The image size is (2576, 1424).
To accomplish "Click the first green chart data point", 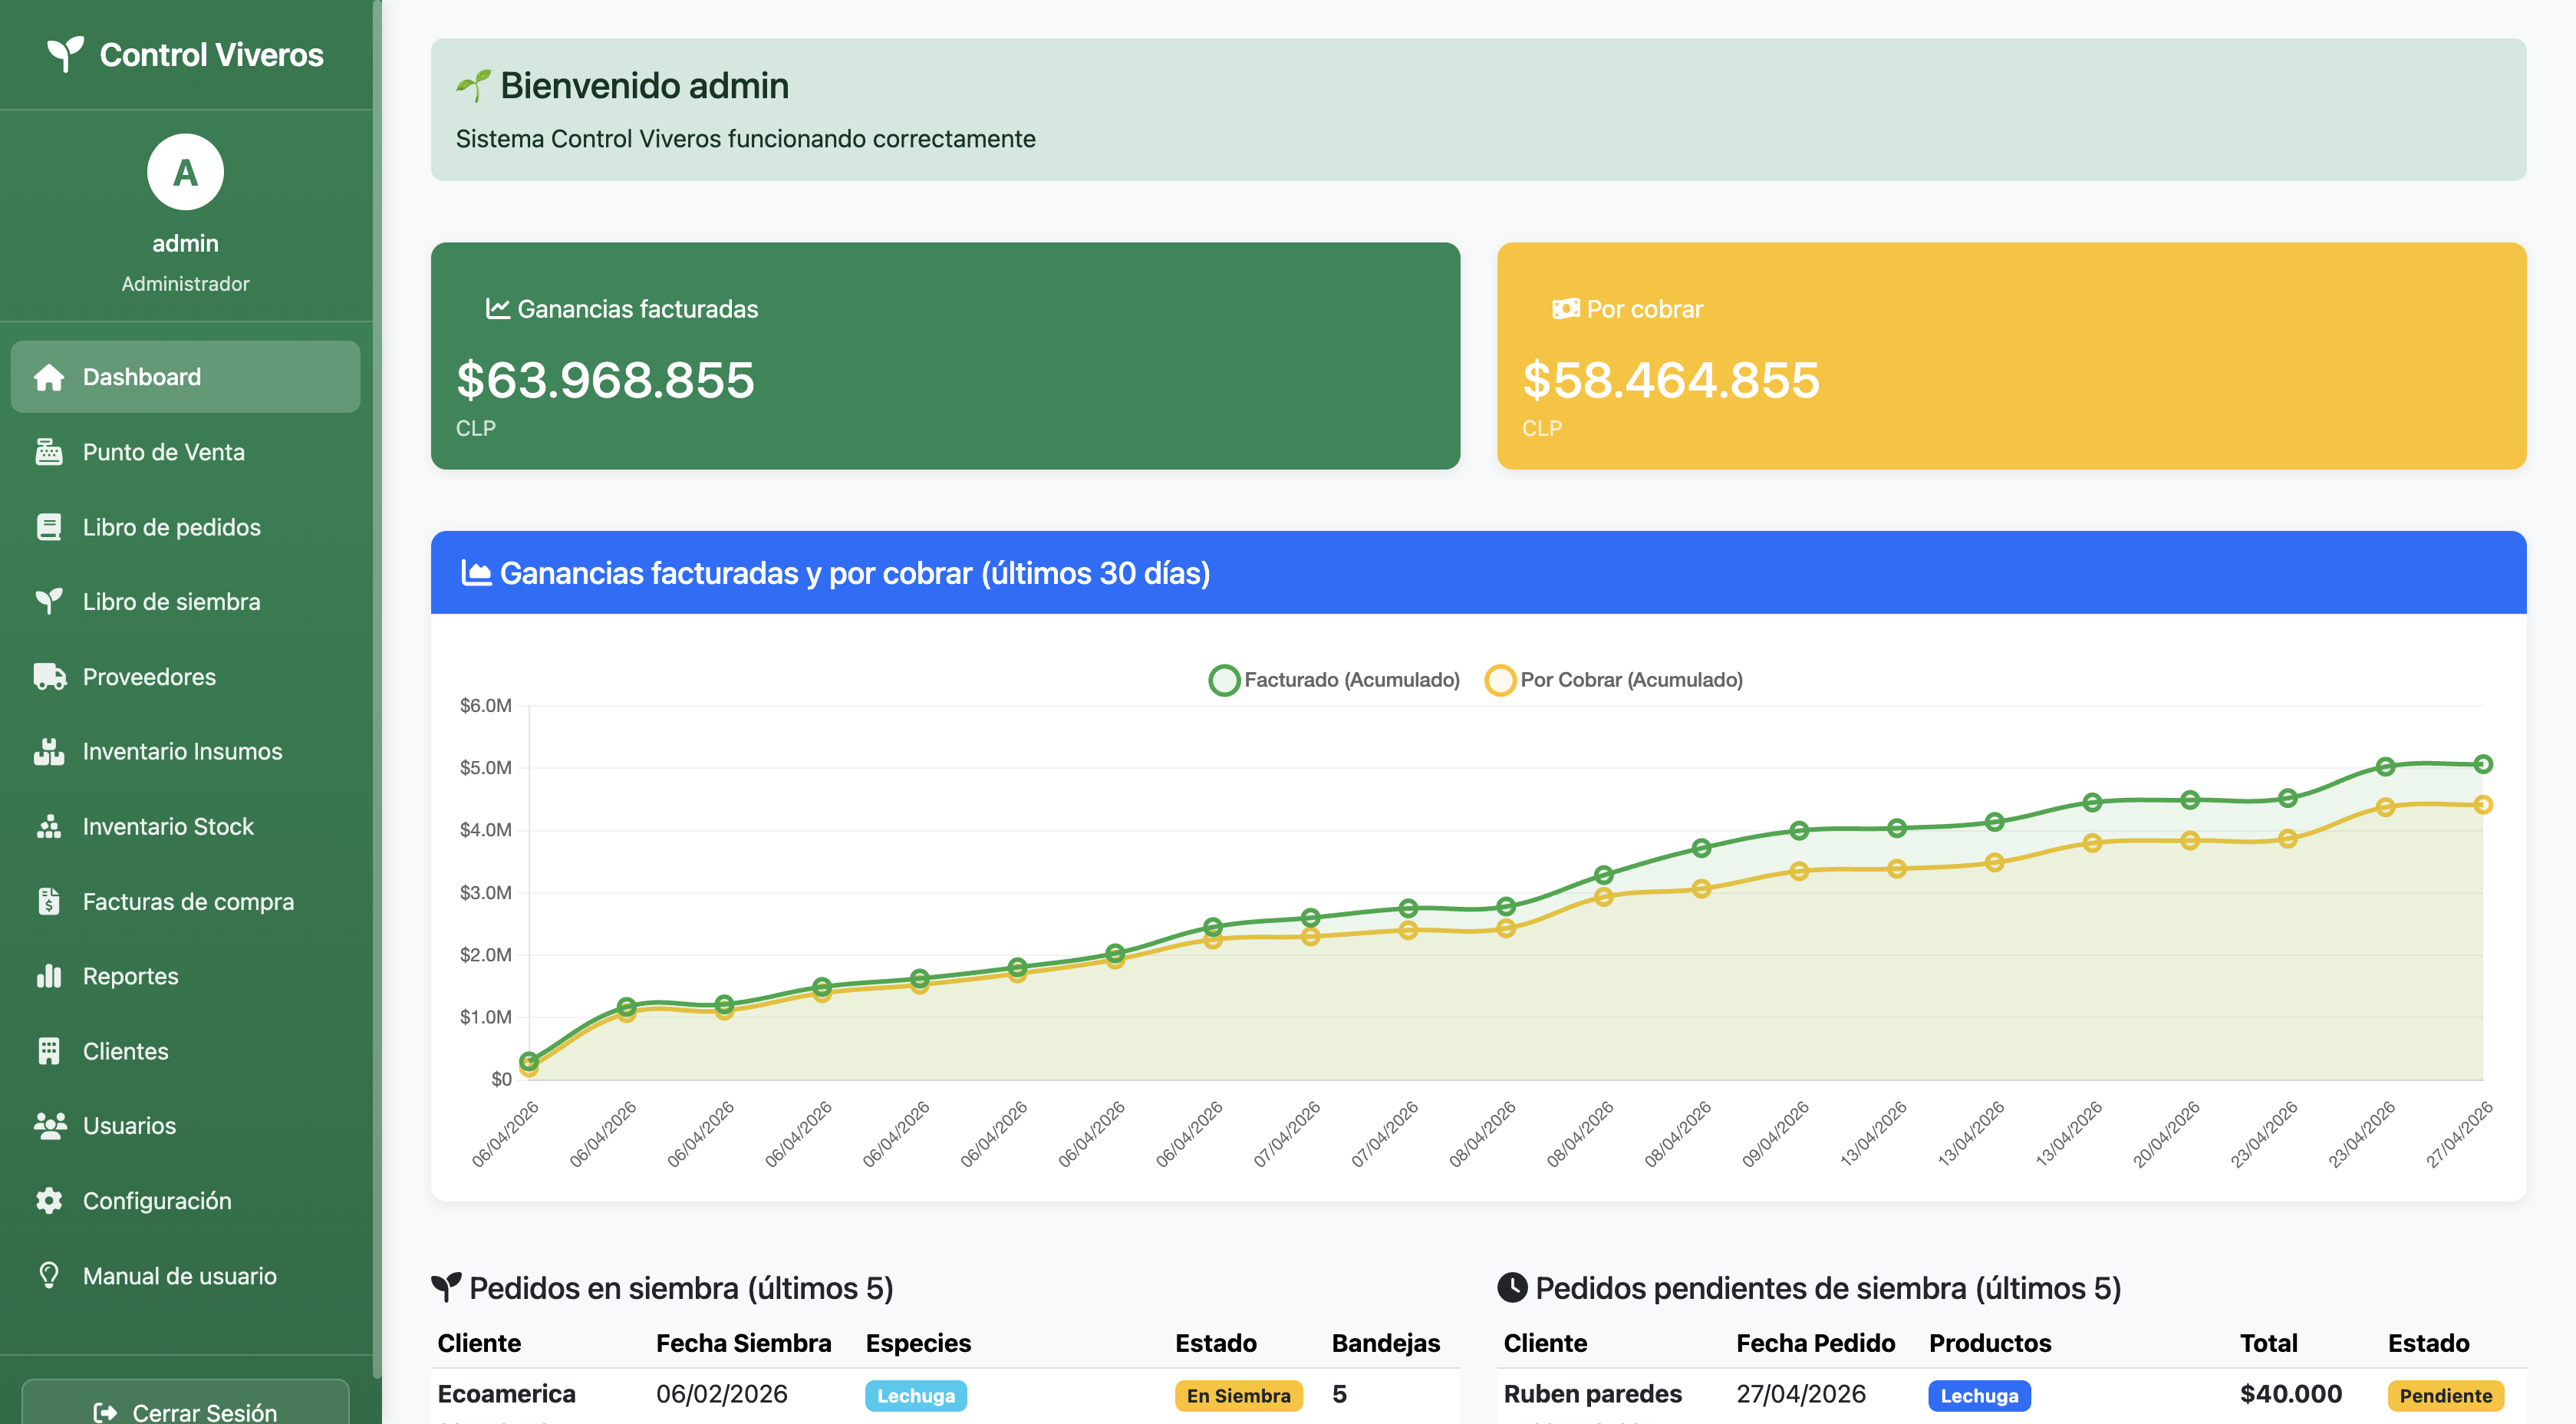I will pyautogui.click(x=529, y=1061).
